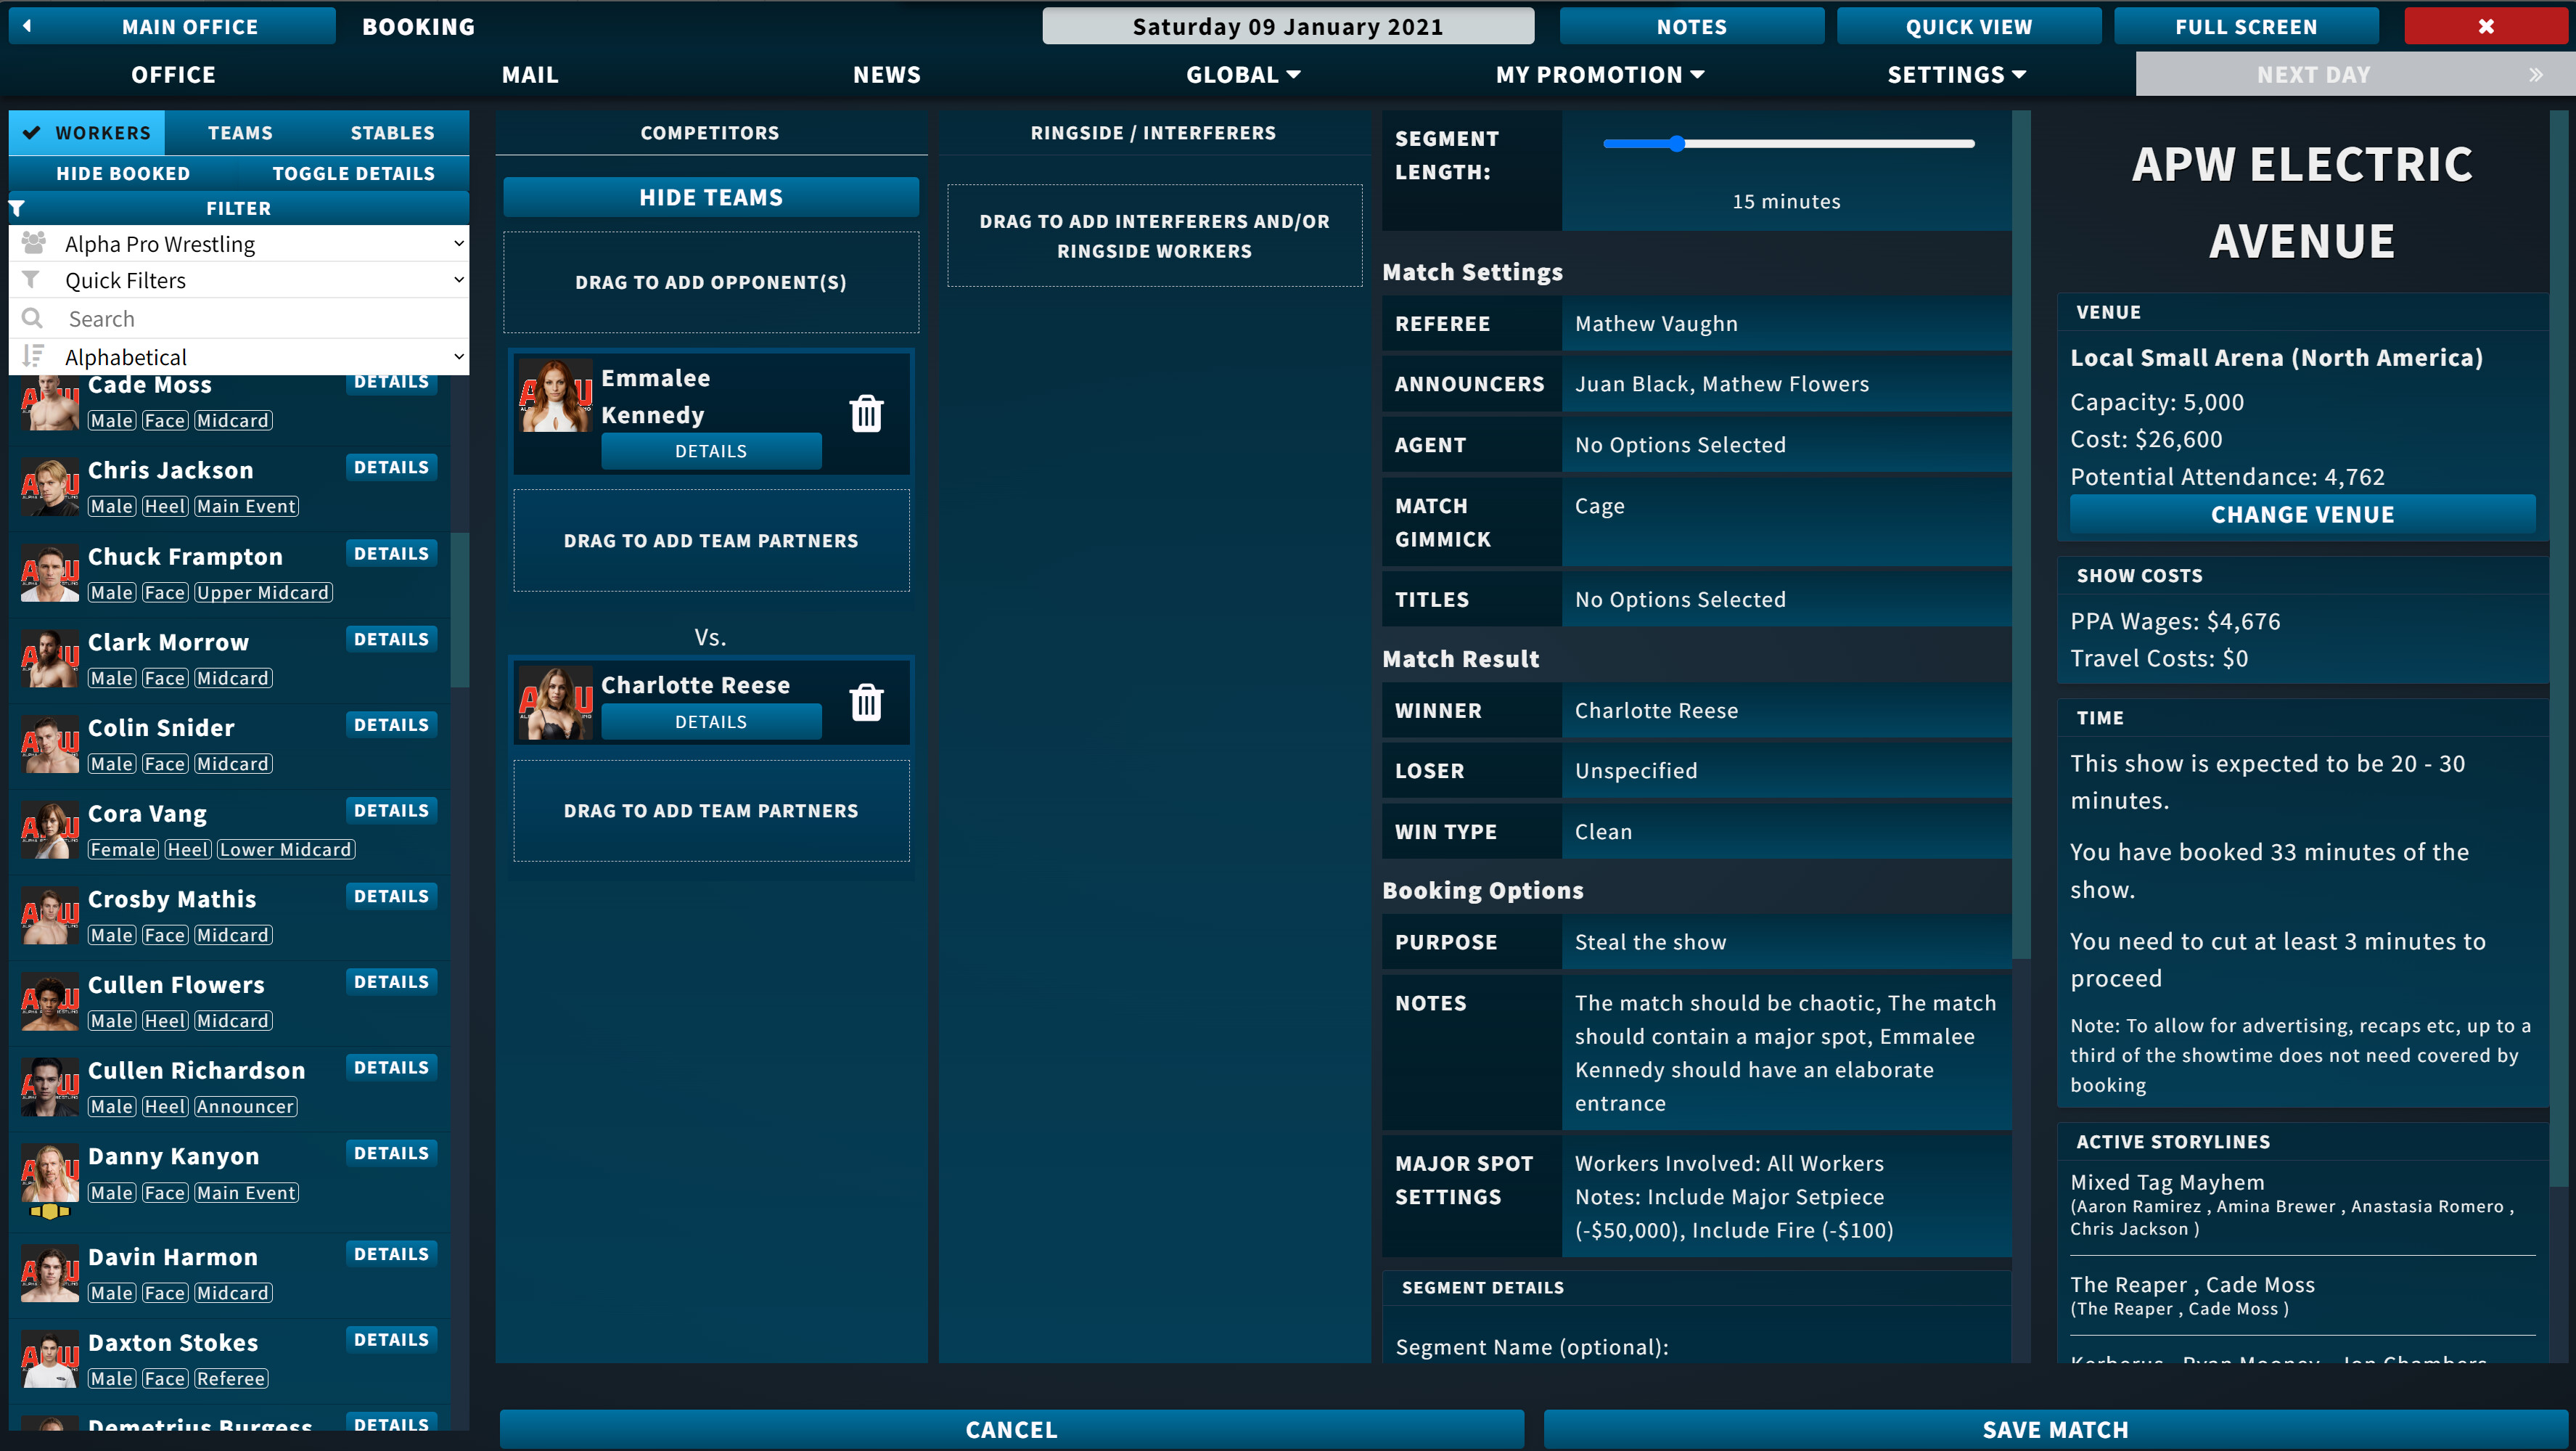
Task: Open the Global dropdown
Action: pyautogui.click(x=1243, y=74)
